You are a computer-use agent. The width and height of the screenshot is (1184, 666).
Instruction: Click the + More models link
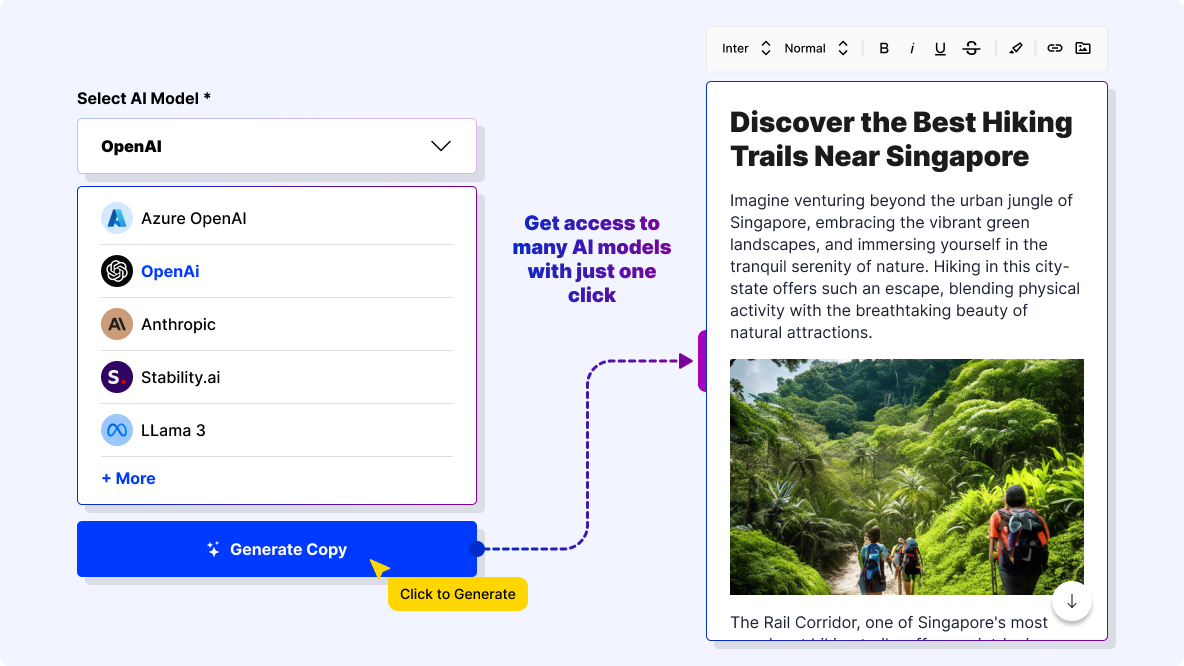pyautogui.click(x=128, y=478)
